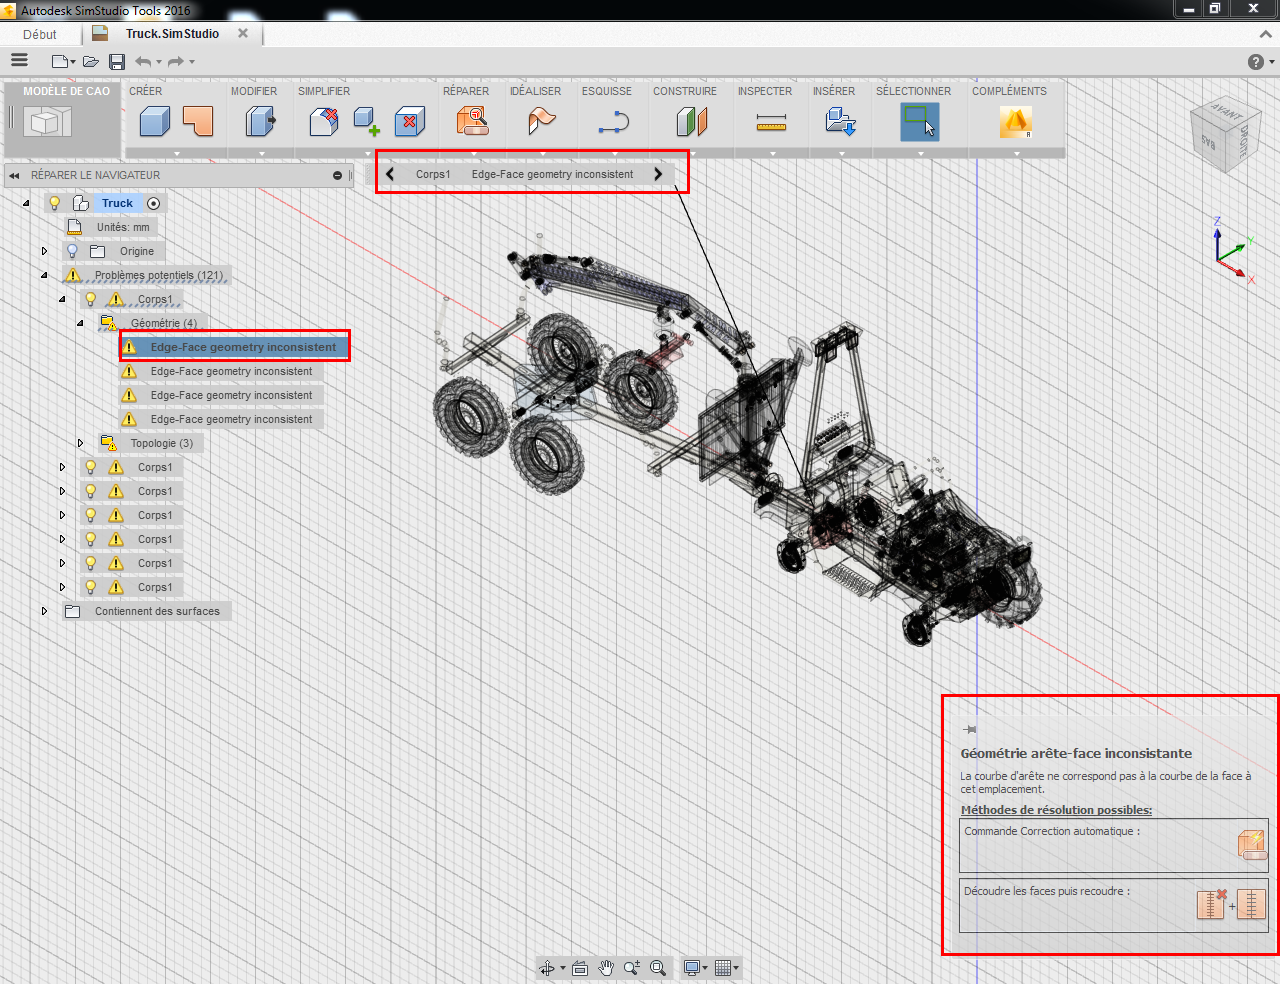1280x984 pixels.
Task: Select the CONSTRUIRE plane tool icon
Action: tap(692, 122)
